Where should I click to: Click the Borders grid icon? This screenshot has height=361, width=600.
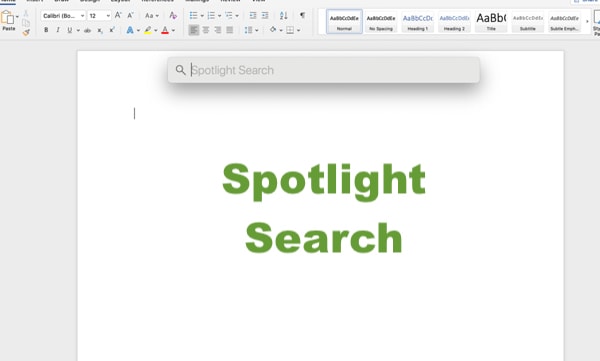[x=290, y=30]
